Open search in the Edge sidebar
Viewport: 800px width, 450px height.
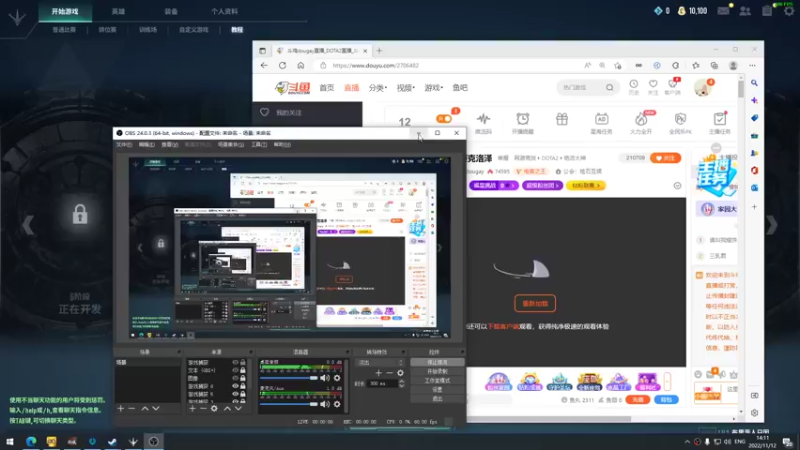coord(754,83)
